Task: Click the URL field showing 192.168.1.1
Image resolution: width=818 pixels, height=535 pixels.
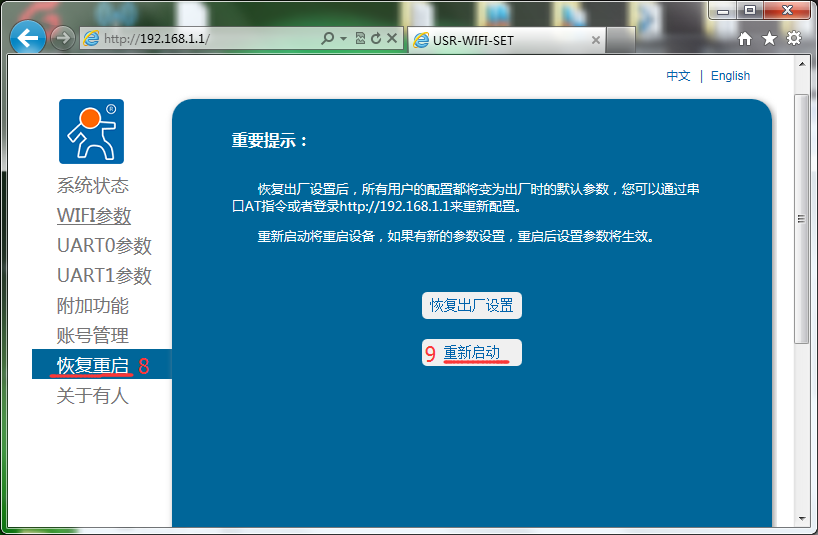Action: pyautogui.click(x=200, y=39)
